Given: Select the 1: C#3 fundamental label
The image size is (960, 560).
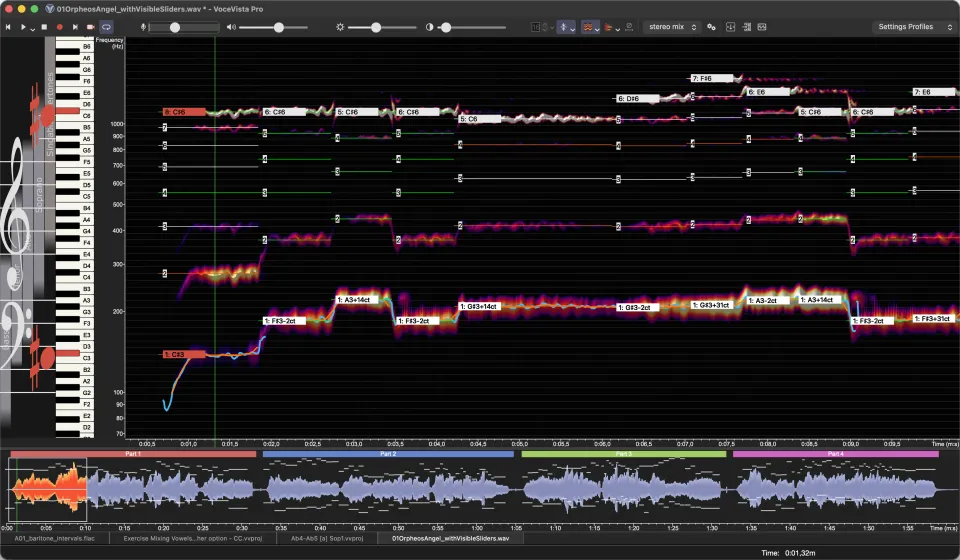Looking at the screenshot, I should tap(184, 354).
